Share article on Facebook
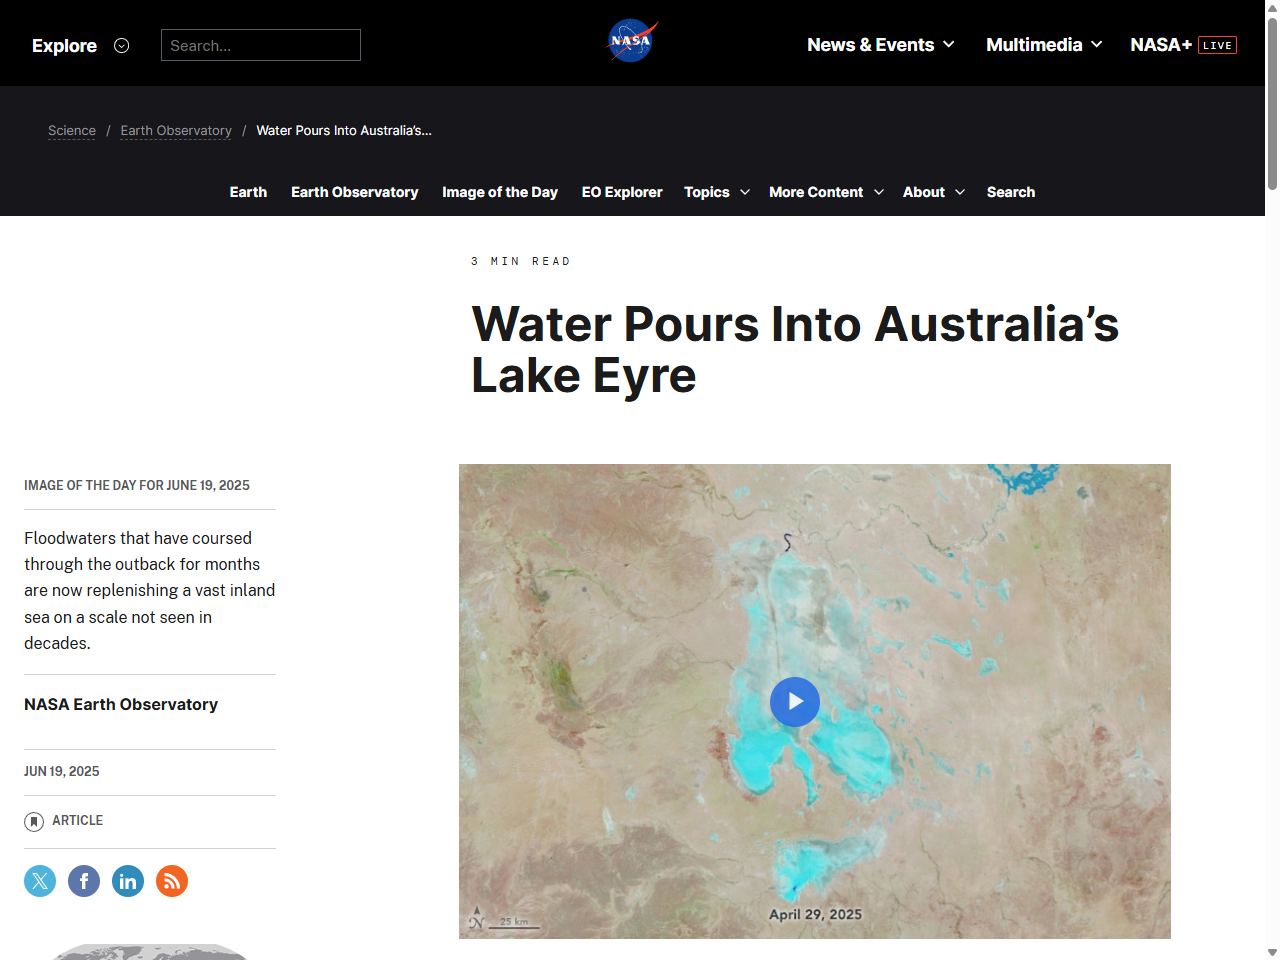The width and height of the screenshot is (1280, 960). click(x=84, y=881)
